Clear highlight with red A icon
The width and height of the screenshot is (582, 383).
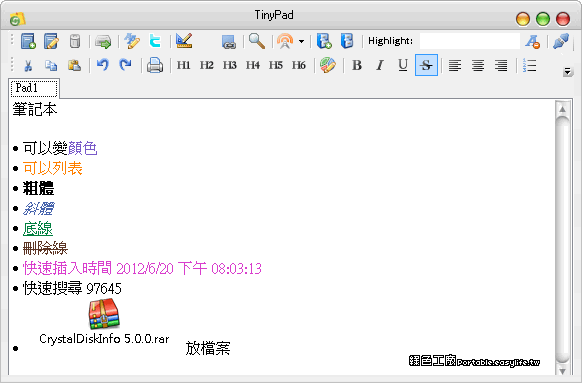532,41
